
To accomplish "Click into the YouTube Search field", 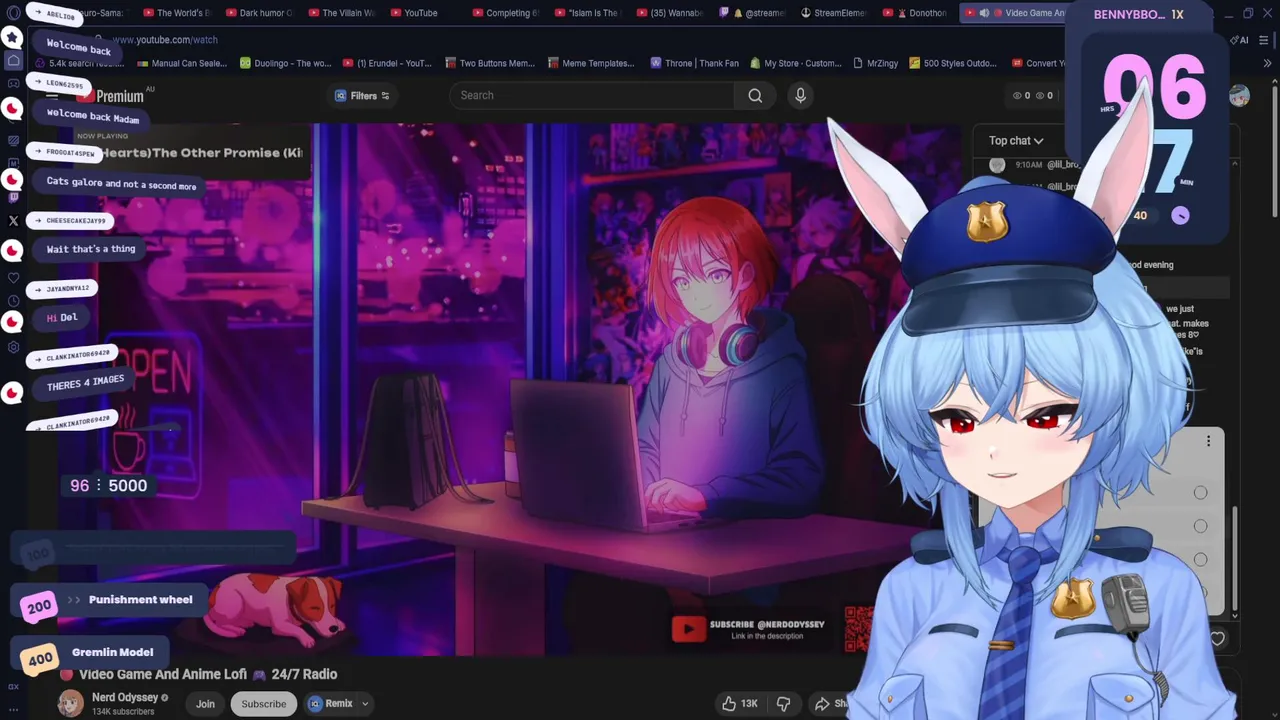I will [x=592, y=95].
